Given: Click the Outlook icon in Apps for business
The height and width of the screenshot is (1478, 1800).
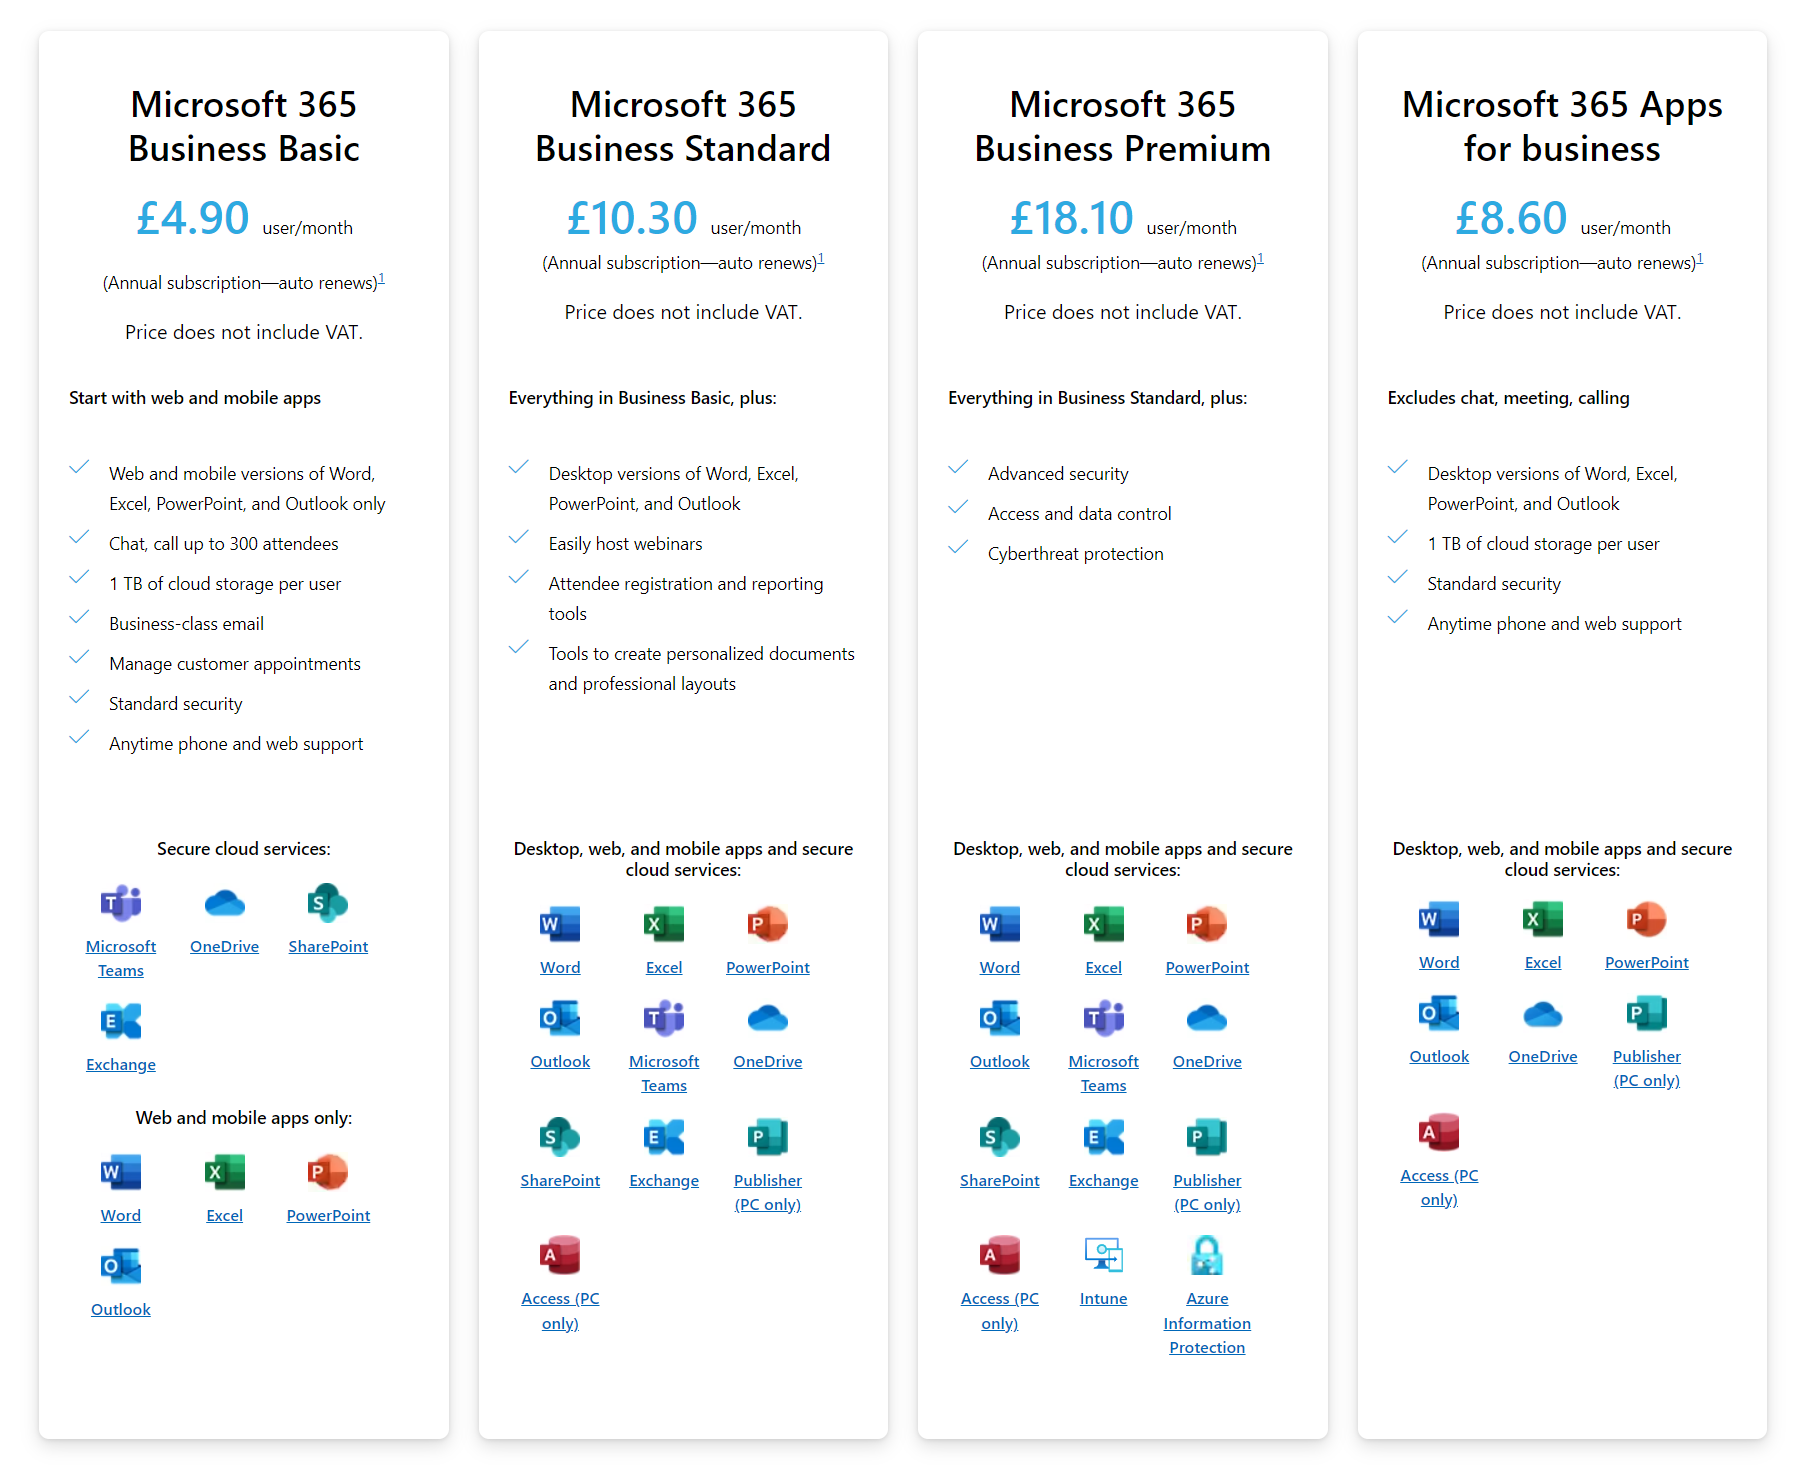Looking at the screenshot, I should coord(1439,1014).
